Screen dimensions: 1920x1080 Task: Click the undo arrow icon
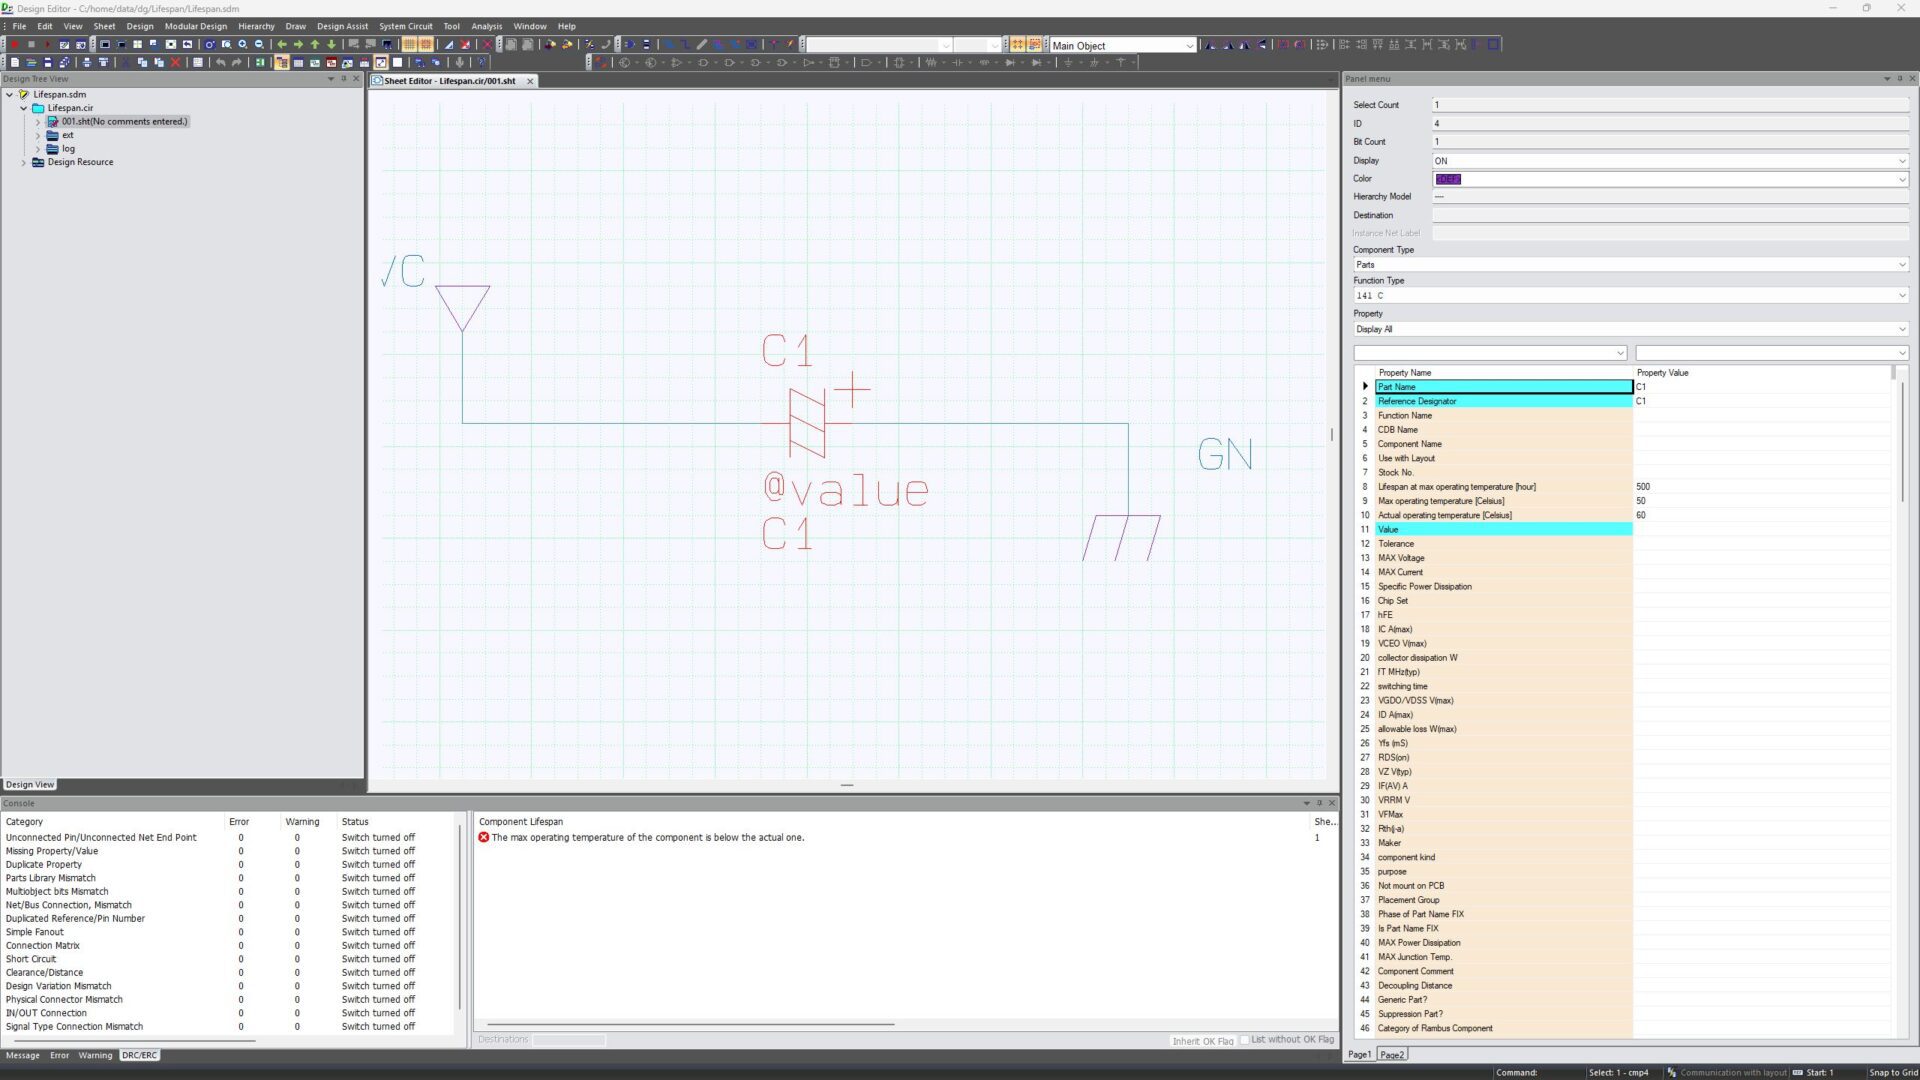pos(220,62)
